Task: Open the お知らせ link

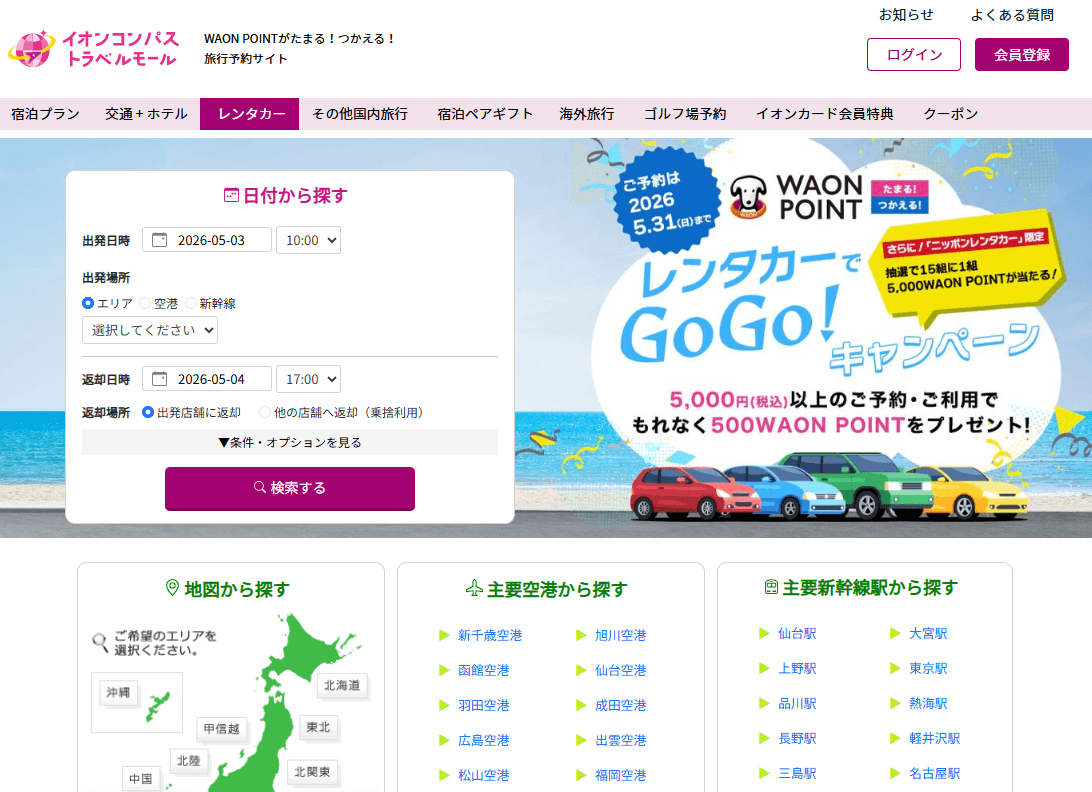Action: (x=906, y=15)
